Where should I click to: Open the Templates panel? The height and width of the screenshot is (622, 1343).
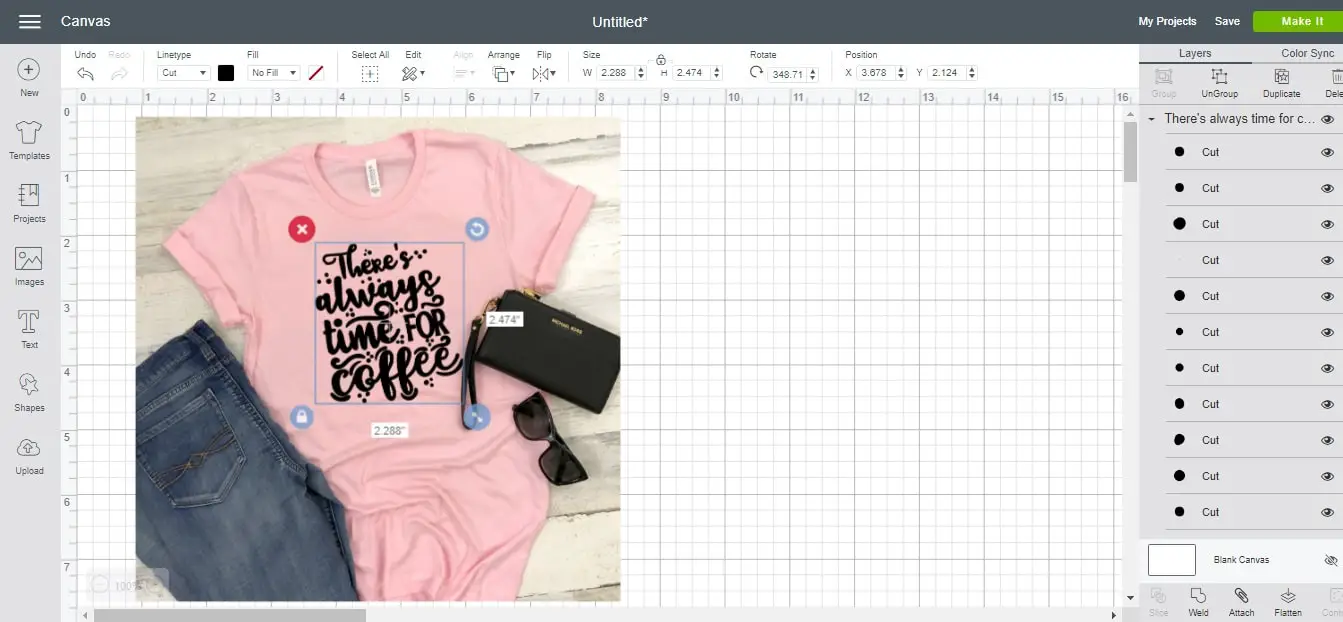(x=29, y=140)
